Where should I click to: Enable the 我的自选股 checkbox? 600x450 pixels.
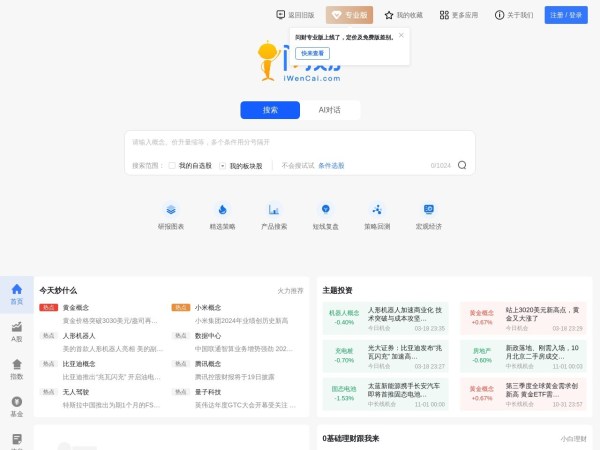point(172,165)
